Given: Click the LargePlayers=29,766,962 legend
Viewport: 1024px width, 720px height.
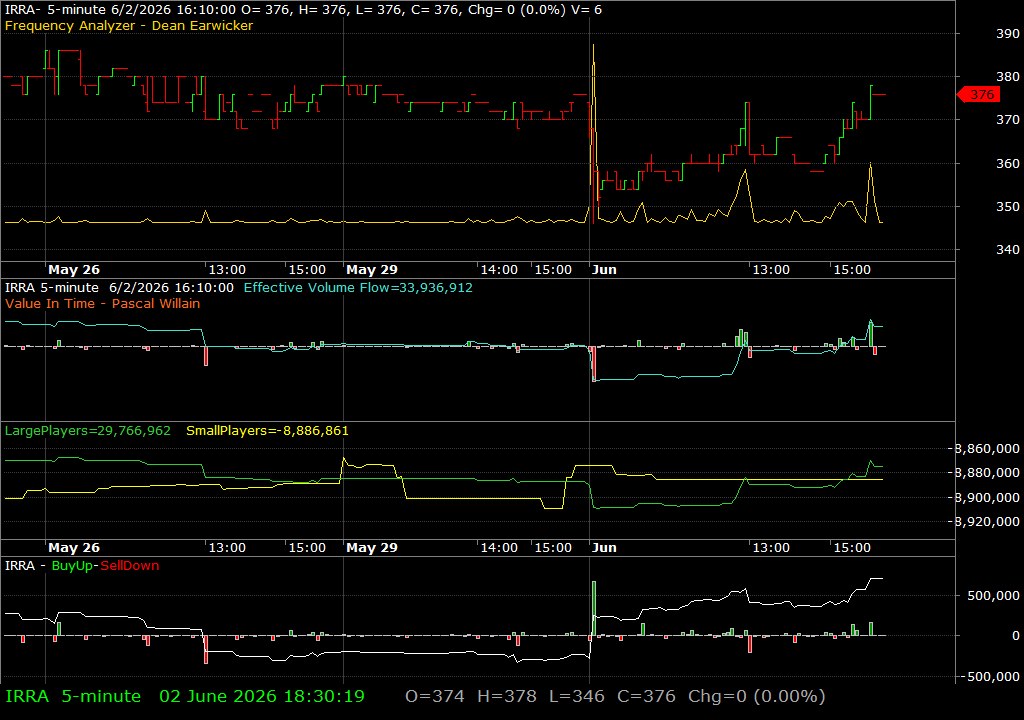Looking at the screenshot, I should [x=88, y=431].
